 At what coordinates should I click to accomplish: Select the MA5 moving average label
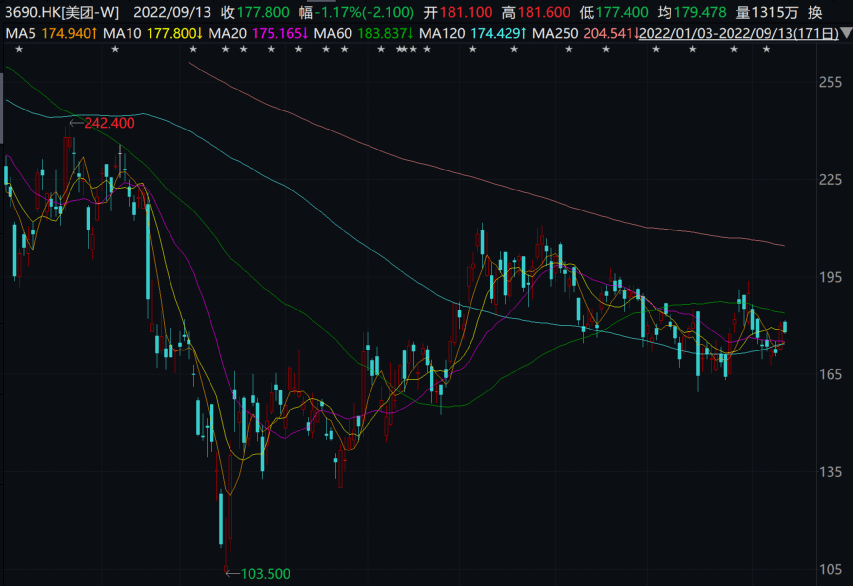click(23, 34)
